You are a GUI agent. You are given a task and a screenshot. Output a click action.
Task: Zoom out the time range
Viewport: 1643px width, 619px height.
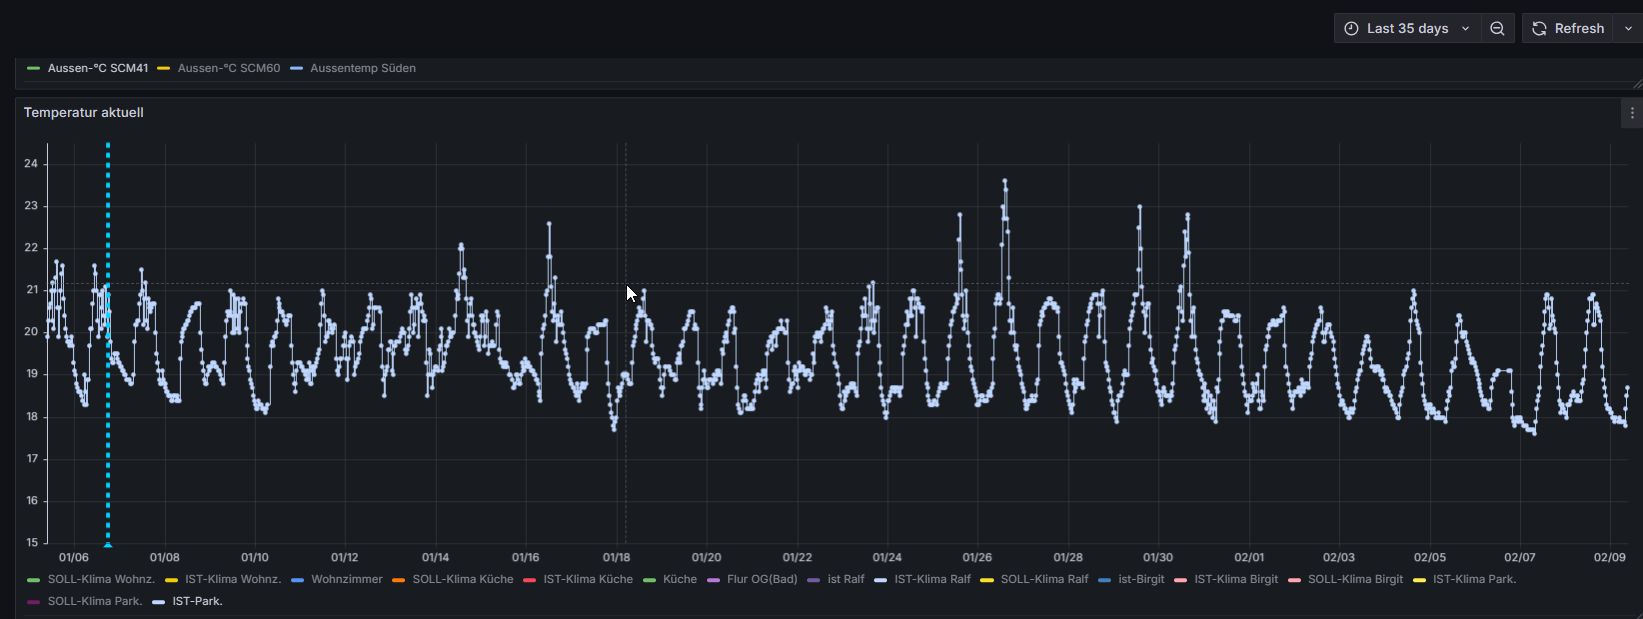click(x=1497, y=29)
